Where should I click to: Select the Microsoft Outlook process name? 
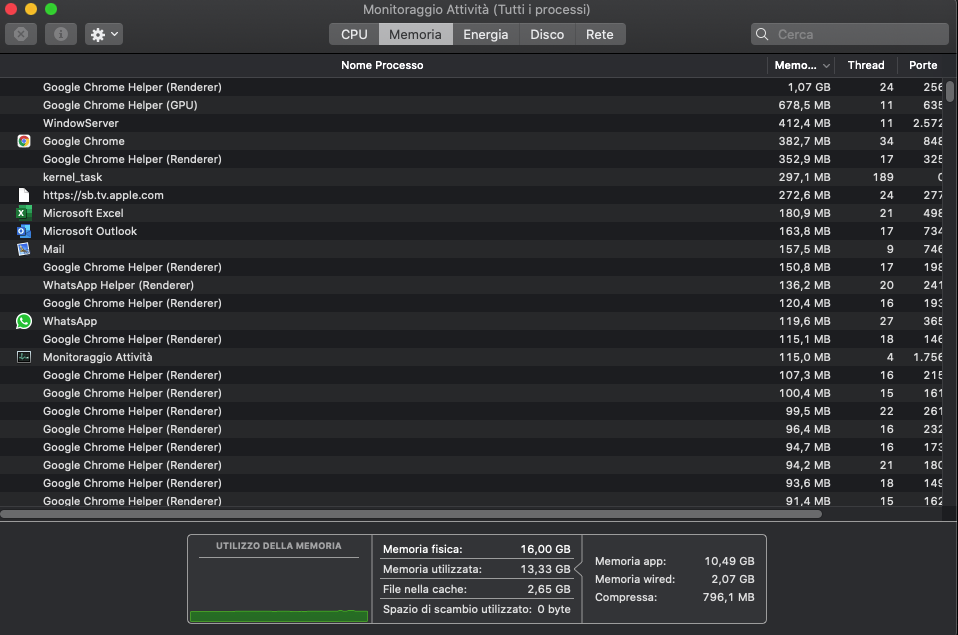[90, 231]
